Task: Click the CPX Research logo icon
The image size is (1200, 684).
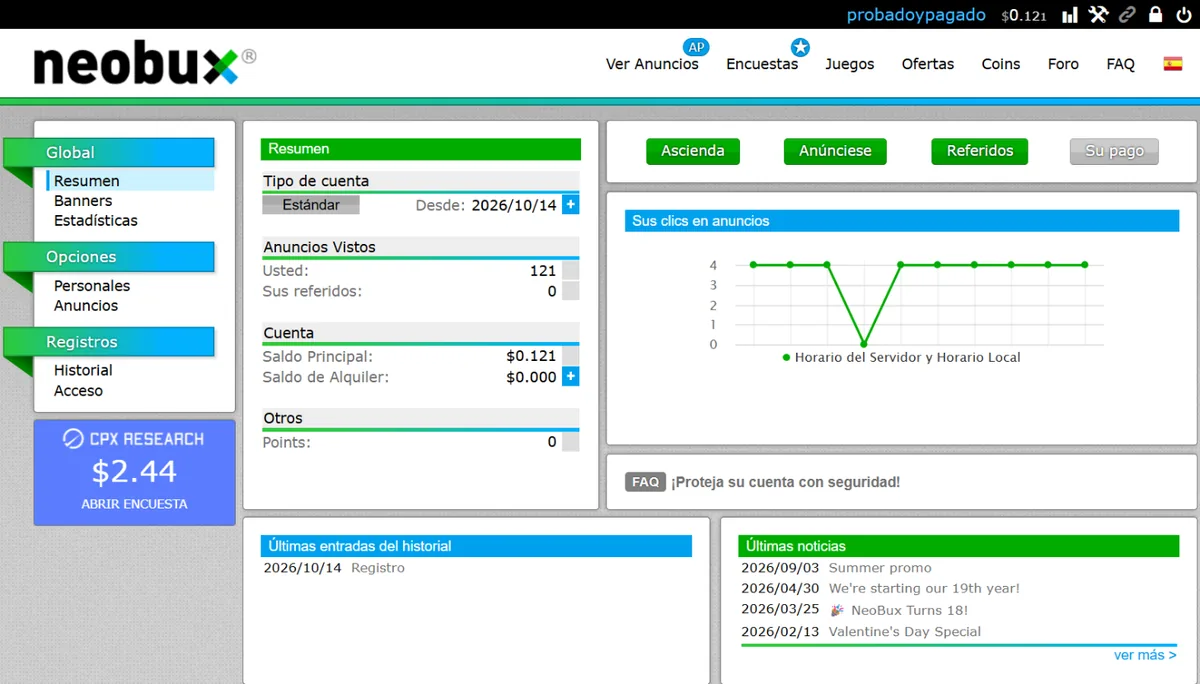Action: [x=73, y=439]
